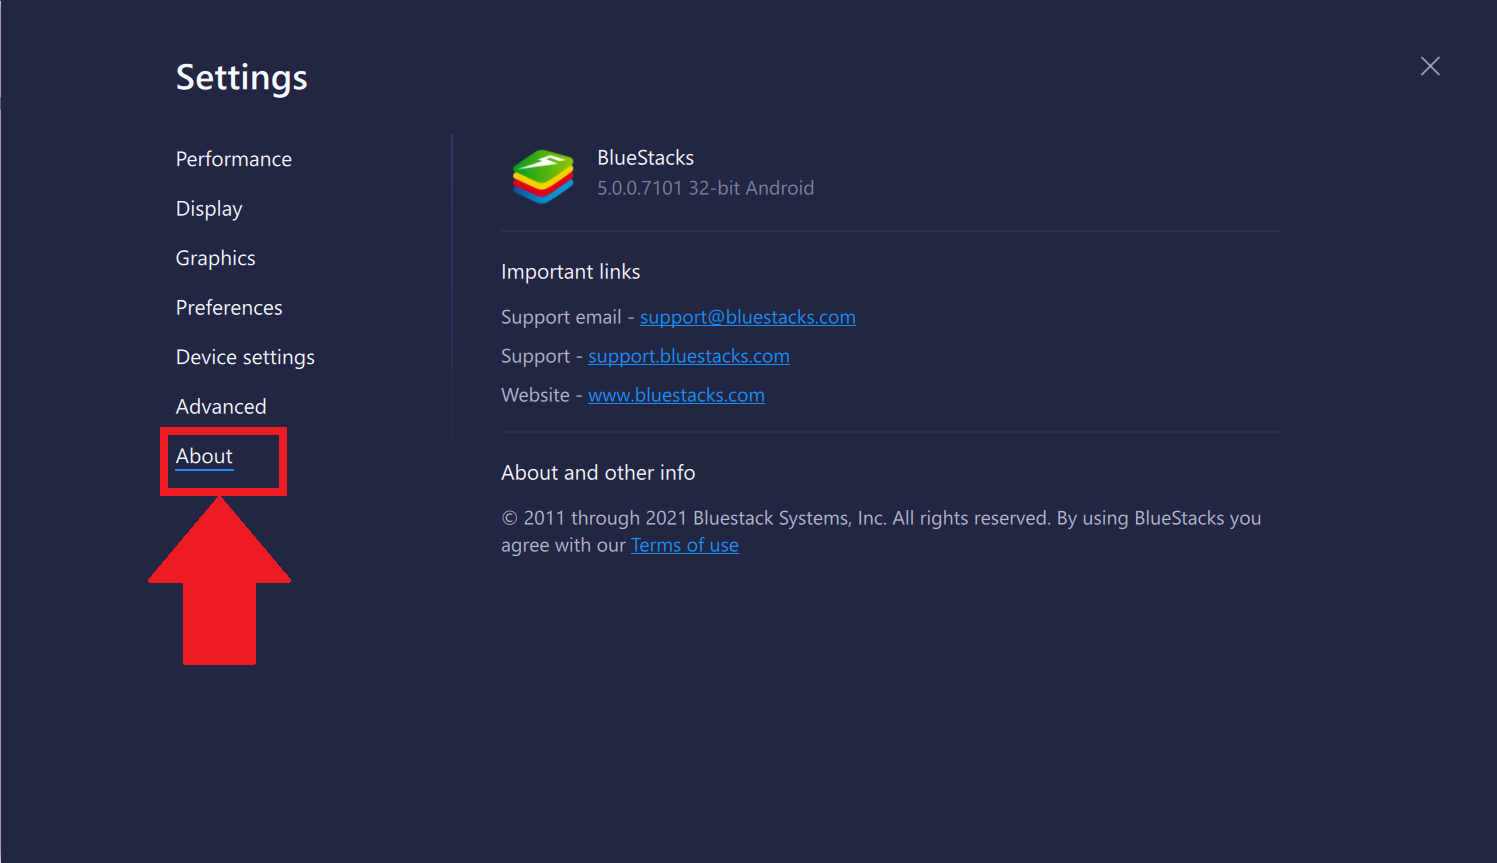
Task: Go to the Device settings tab
Action: coord(245,357)
